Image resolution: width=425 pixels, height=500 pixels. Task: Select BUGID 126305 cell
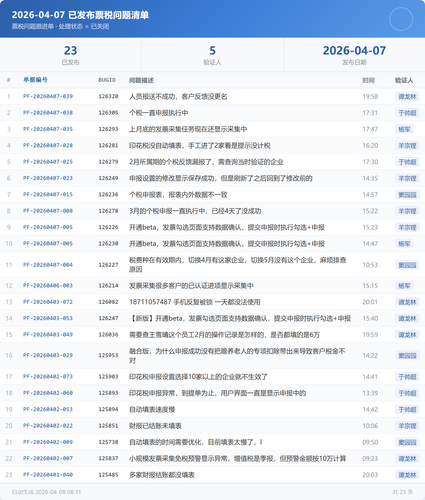coord(108,113)
